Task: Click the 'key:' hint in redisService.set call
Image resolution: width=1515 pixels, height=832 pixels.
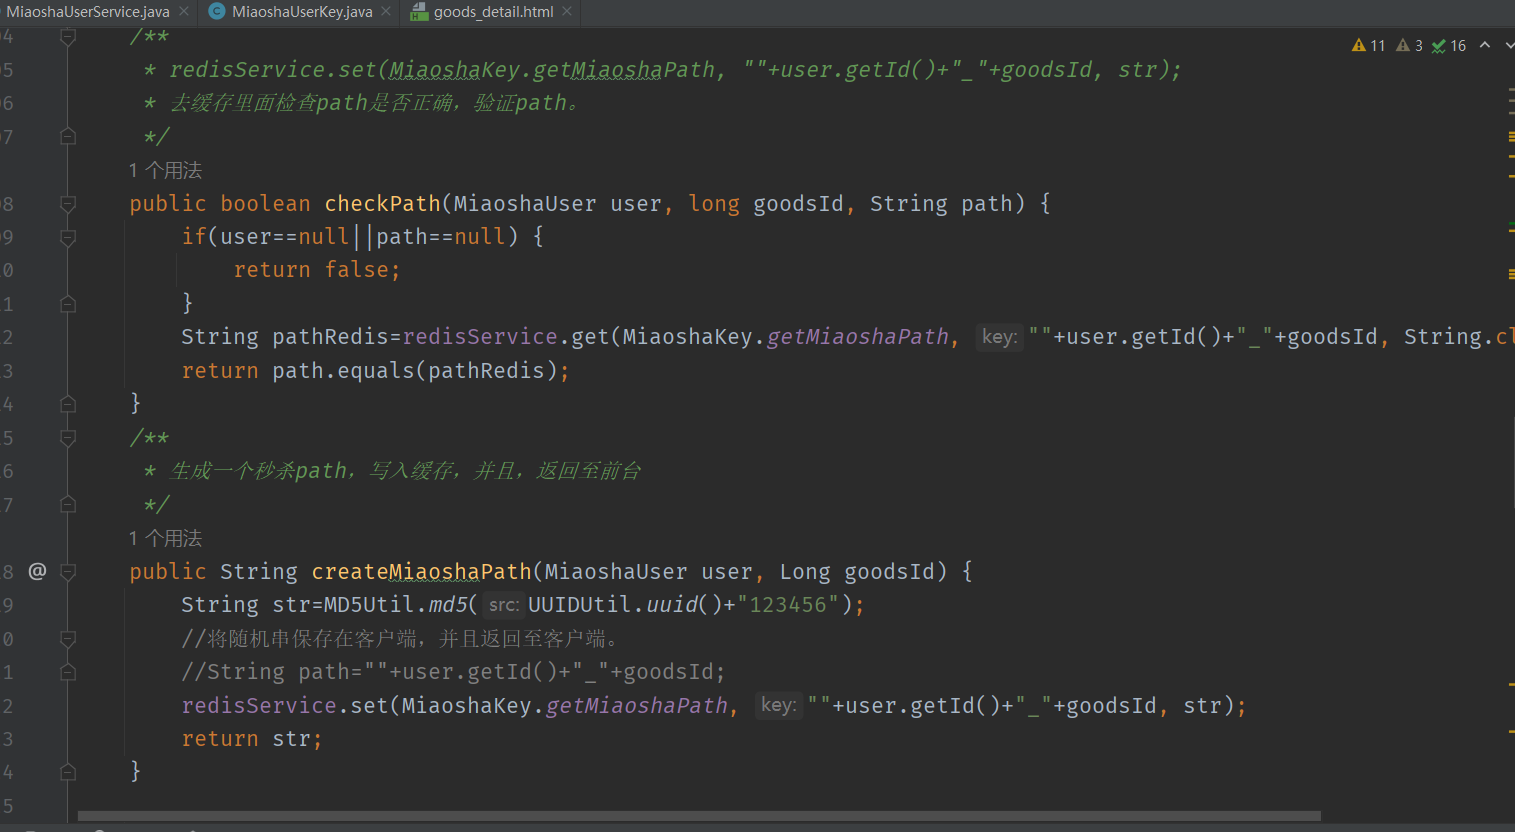Action: pos(778,705)
